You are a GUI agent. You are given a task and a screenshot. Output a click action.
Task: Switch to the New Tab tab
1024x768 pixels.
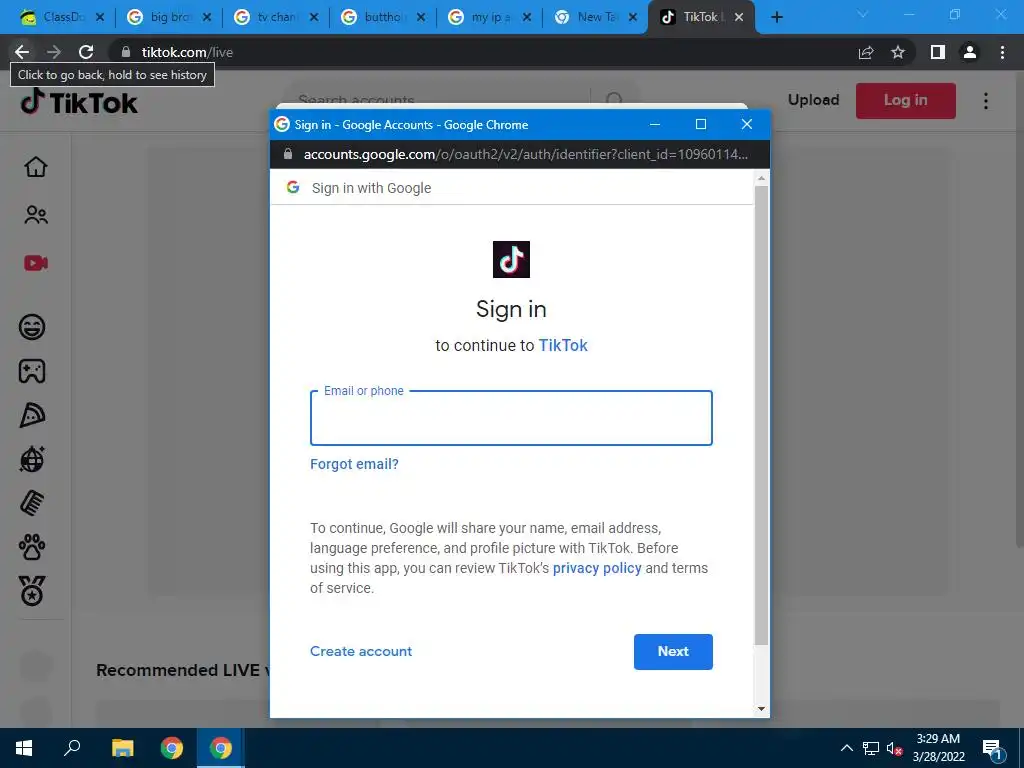(x=596, y=17)
